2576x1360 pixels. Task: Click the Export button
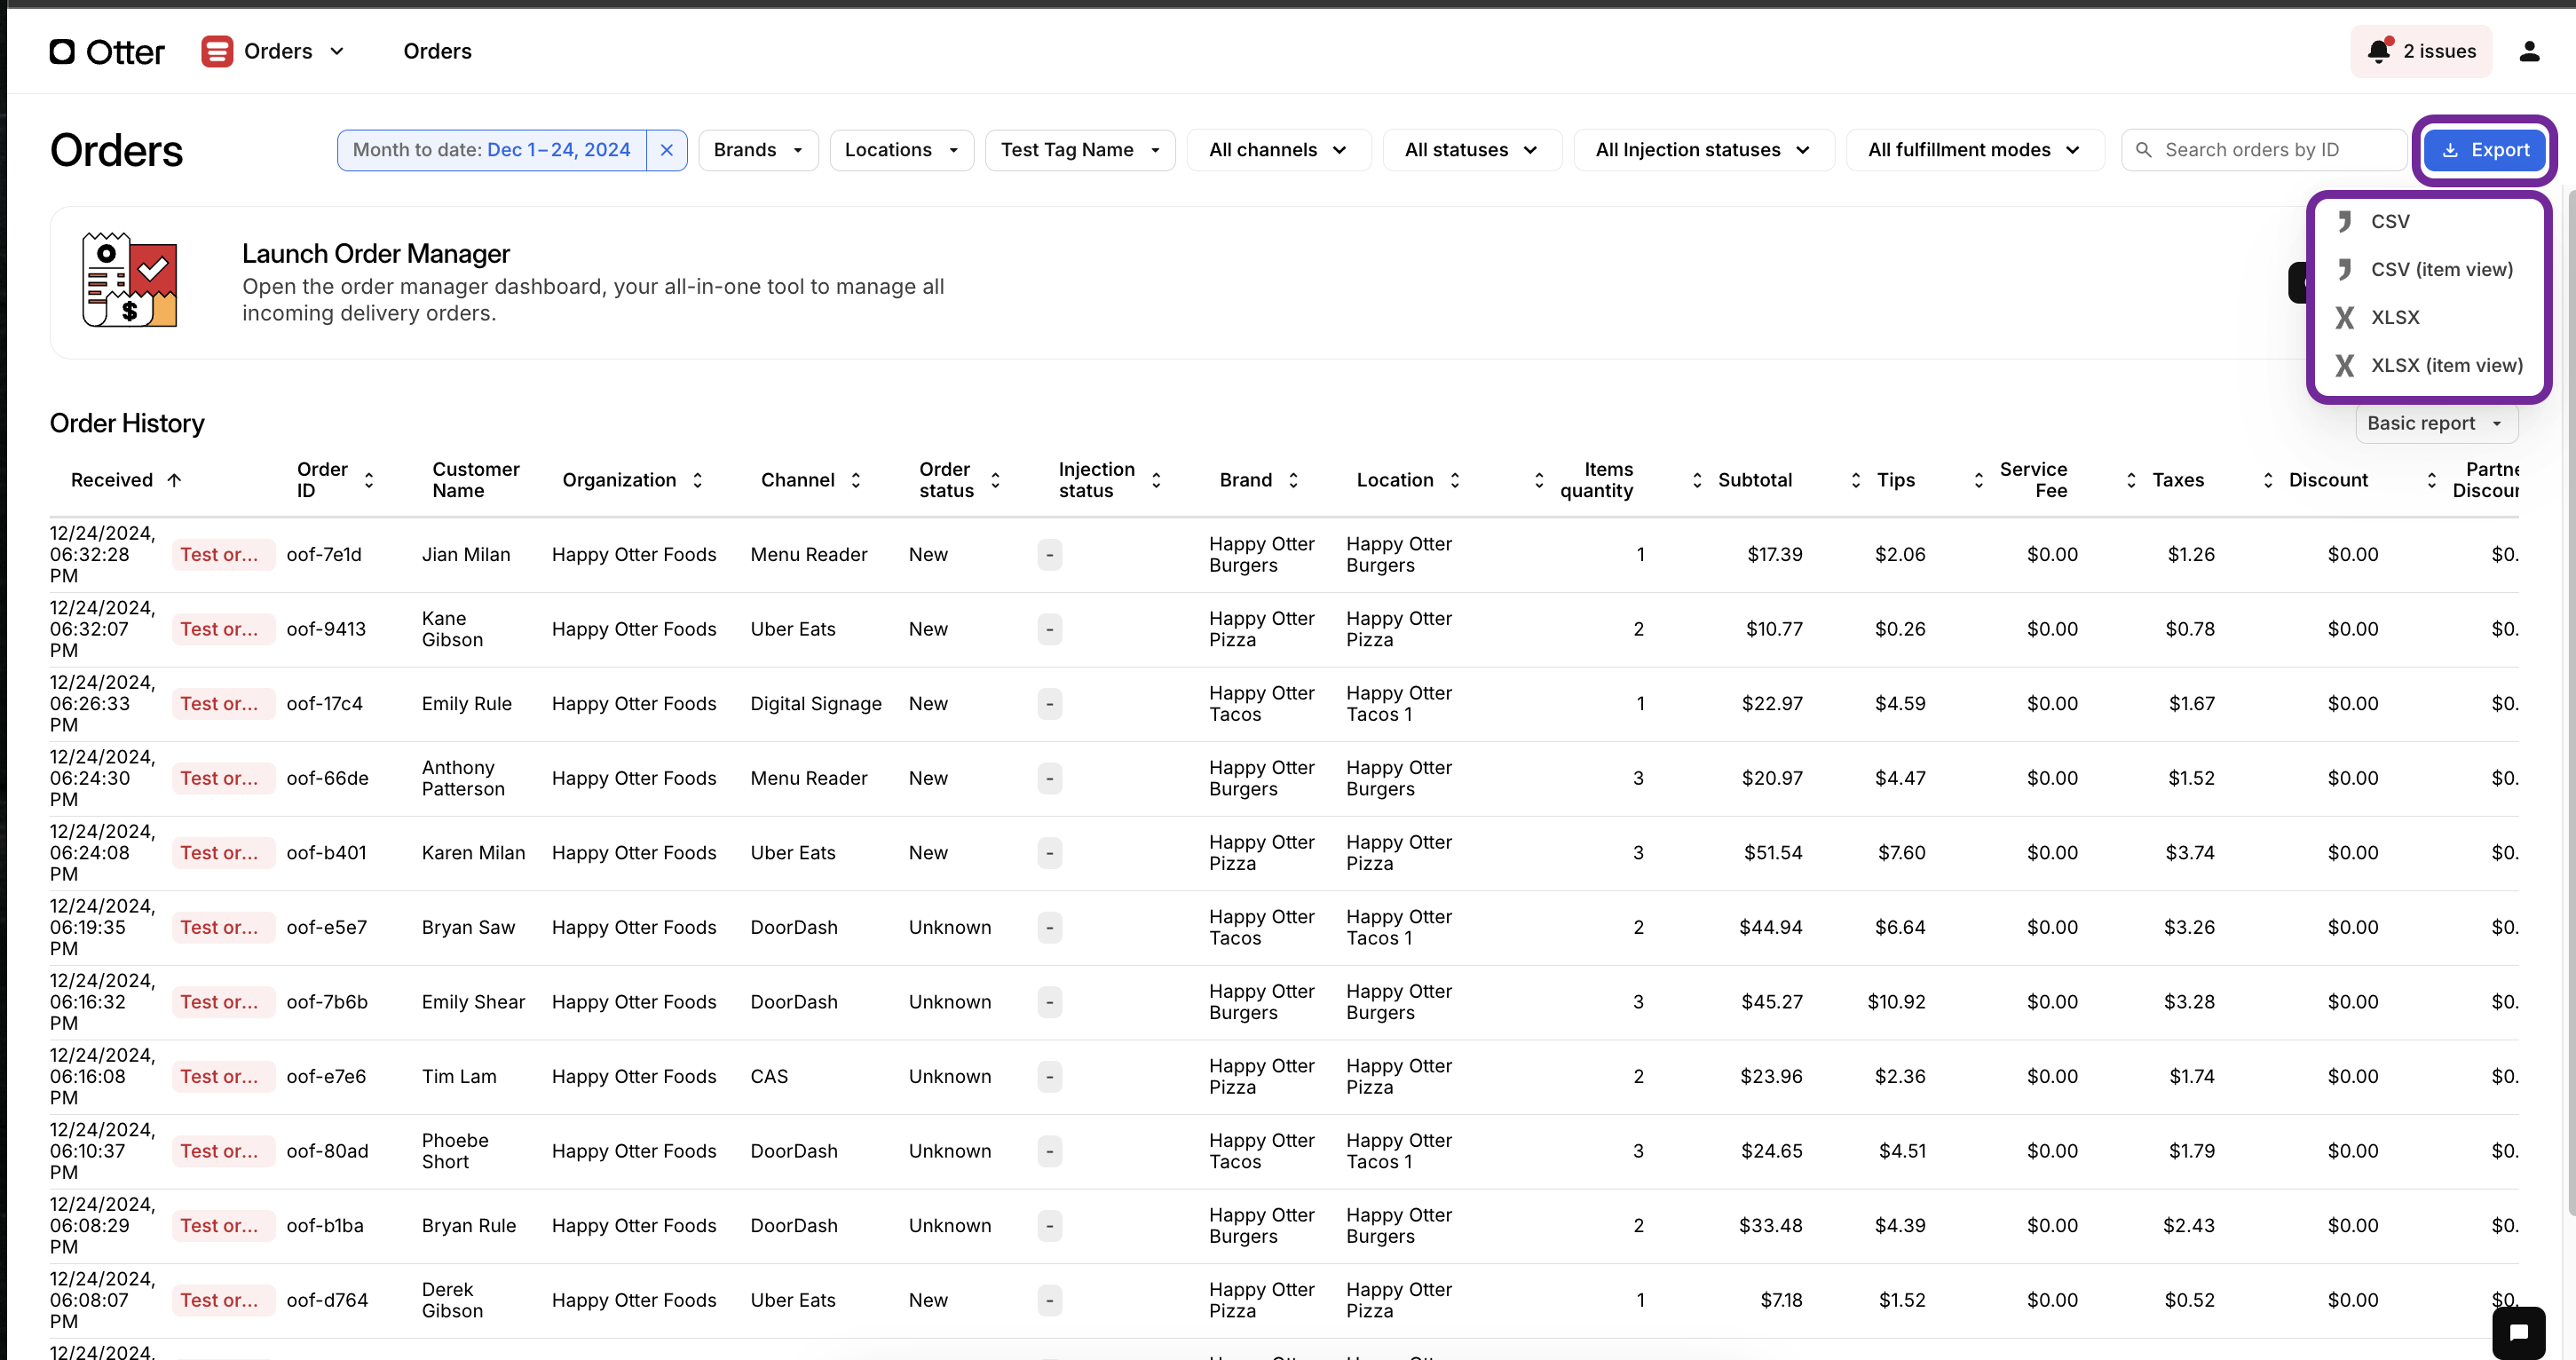(x=2484, y=150)
